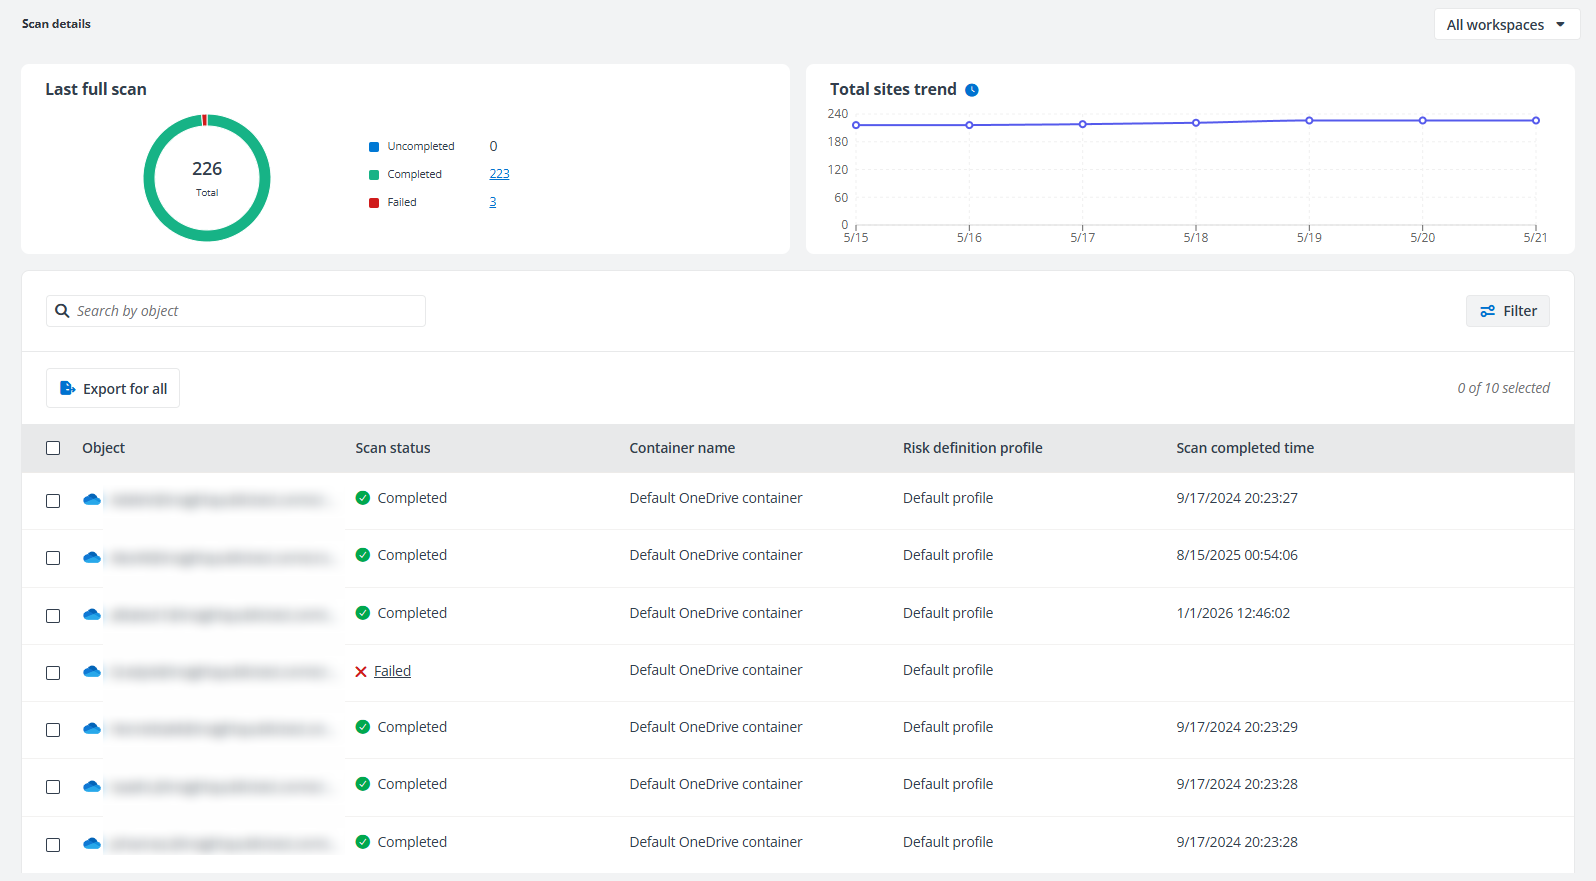Viewport: 1596px width, 881px height.
Task: Click OneDrive icon in 20:23:29 row
Action: (92, 728)
